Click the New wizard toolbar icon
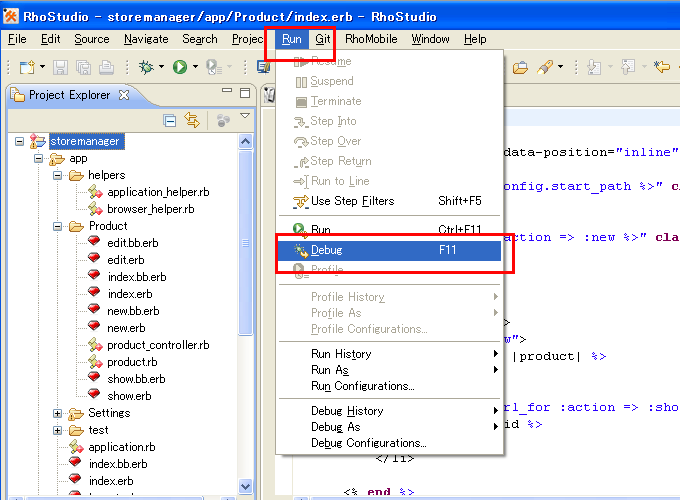This screenshot has width=680, height=500. coord(27,67)
